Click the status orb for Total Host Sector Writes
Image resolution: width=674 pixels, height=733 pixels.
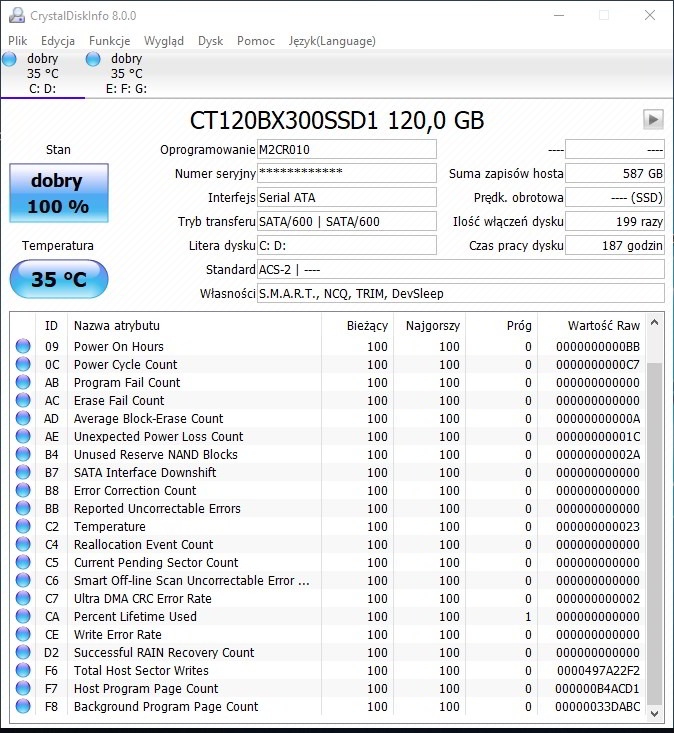click(x=23, y=670)
